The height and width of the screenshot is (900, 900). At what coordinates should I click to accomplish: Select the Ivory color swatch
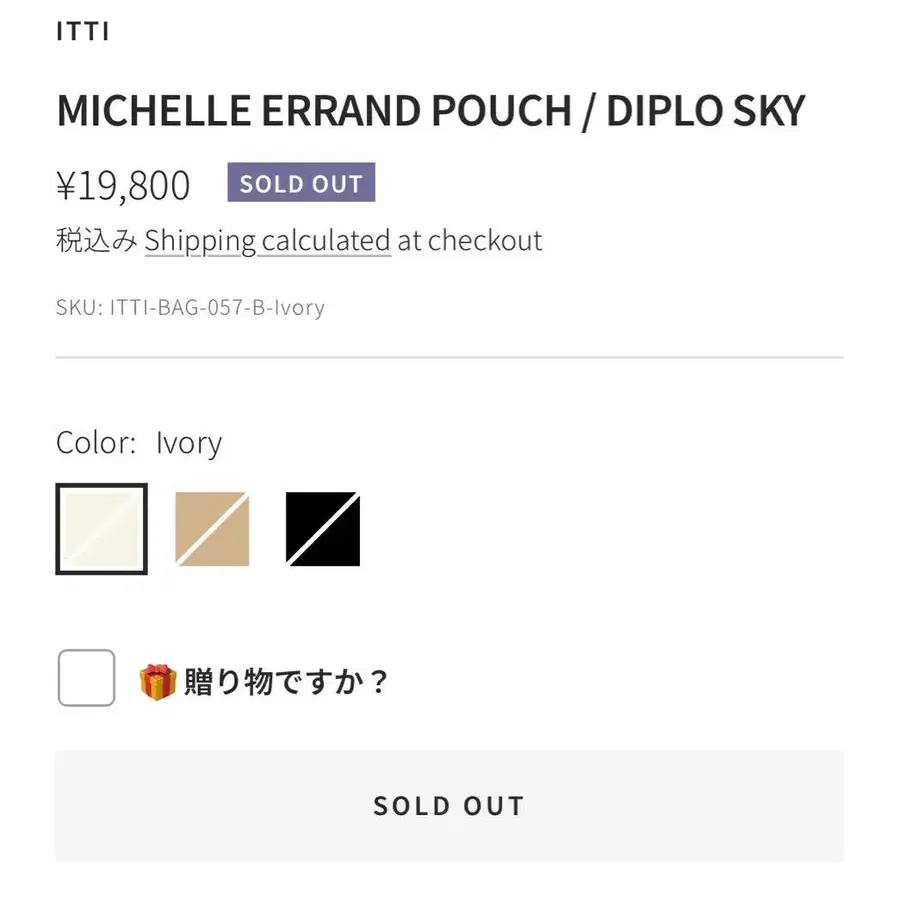[x=101, y=529]
